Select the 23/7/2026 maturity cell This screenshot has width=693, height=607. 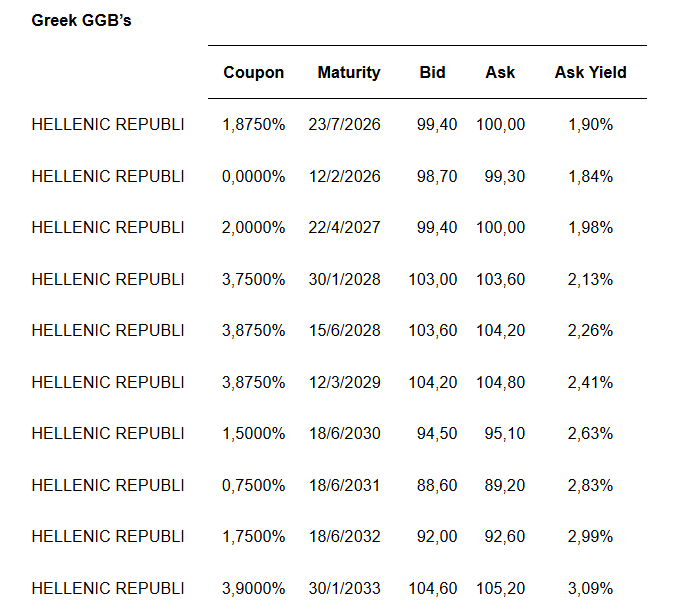[344, 125]
